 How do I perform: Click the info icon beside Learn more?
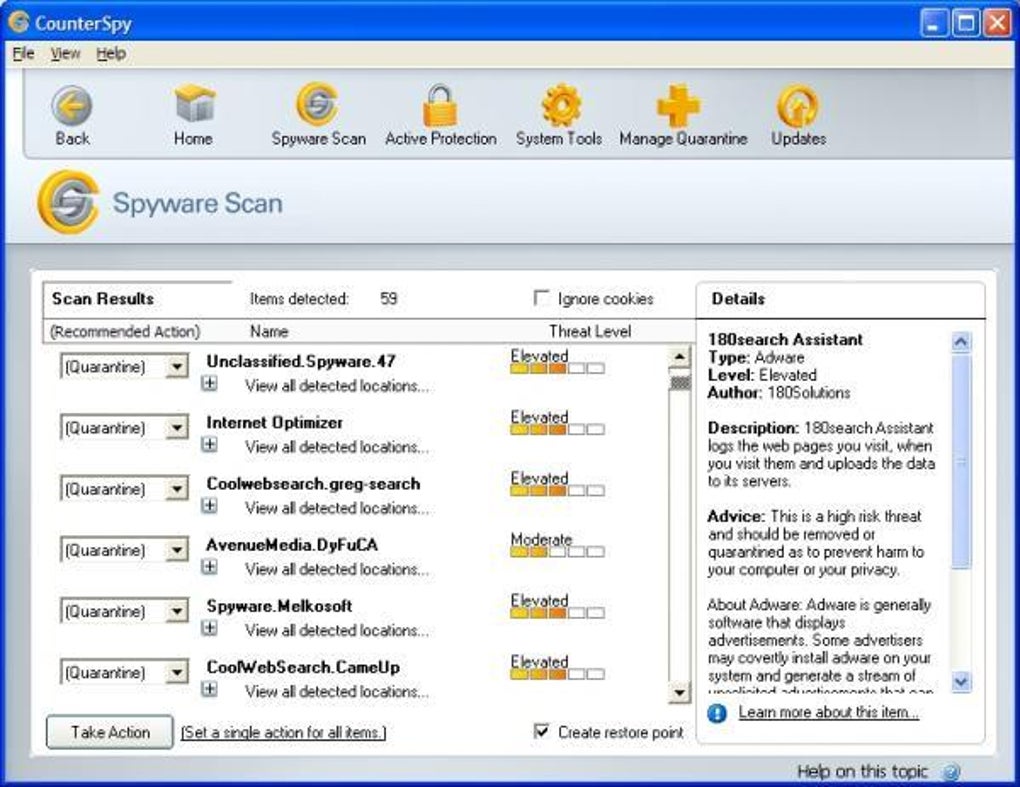tap(717, 714)
